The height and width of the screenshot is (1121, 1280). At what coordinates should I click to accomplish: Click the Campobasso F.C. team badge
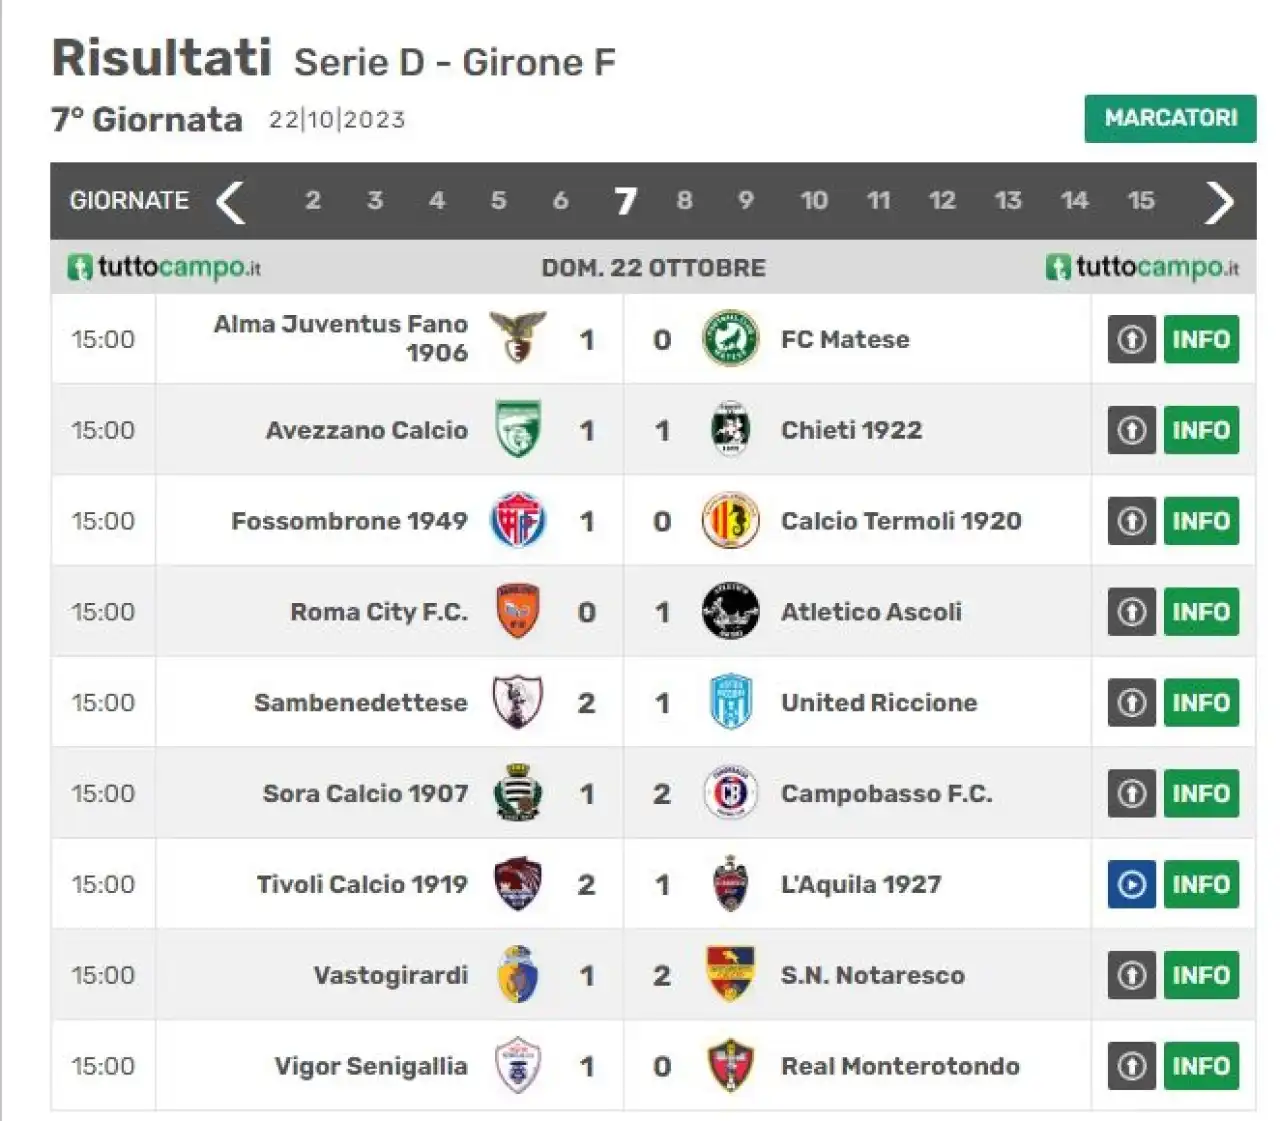731,793
